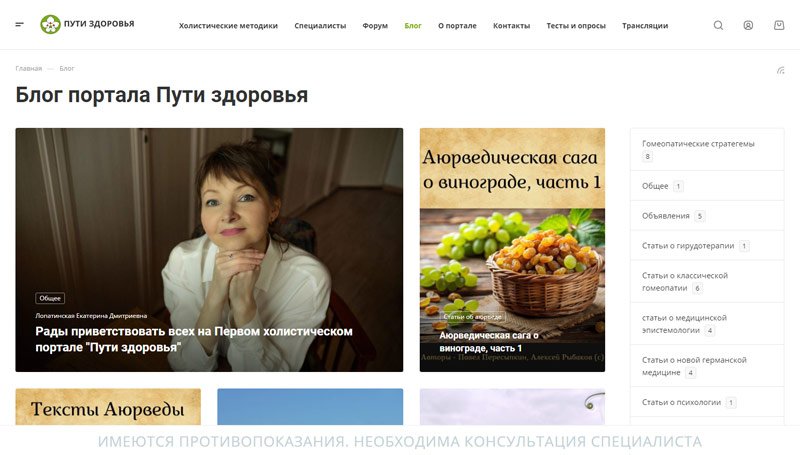Select the Тесты и опросы menu item
The image size is (800, 455).
576,26
